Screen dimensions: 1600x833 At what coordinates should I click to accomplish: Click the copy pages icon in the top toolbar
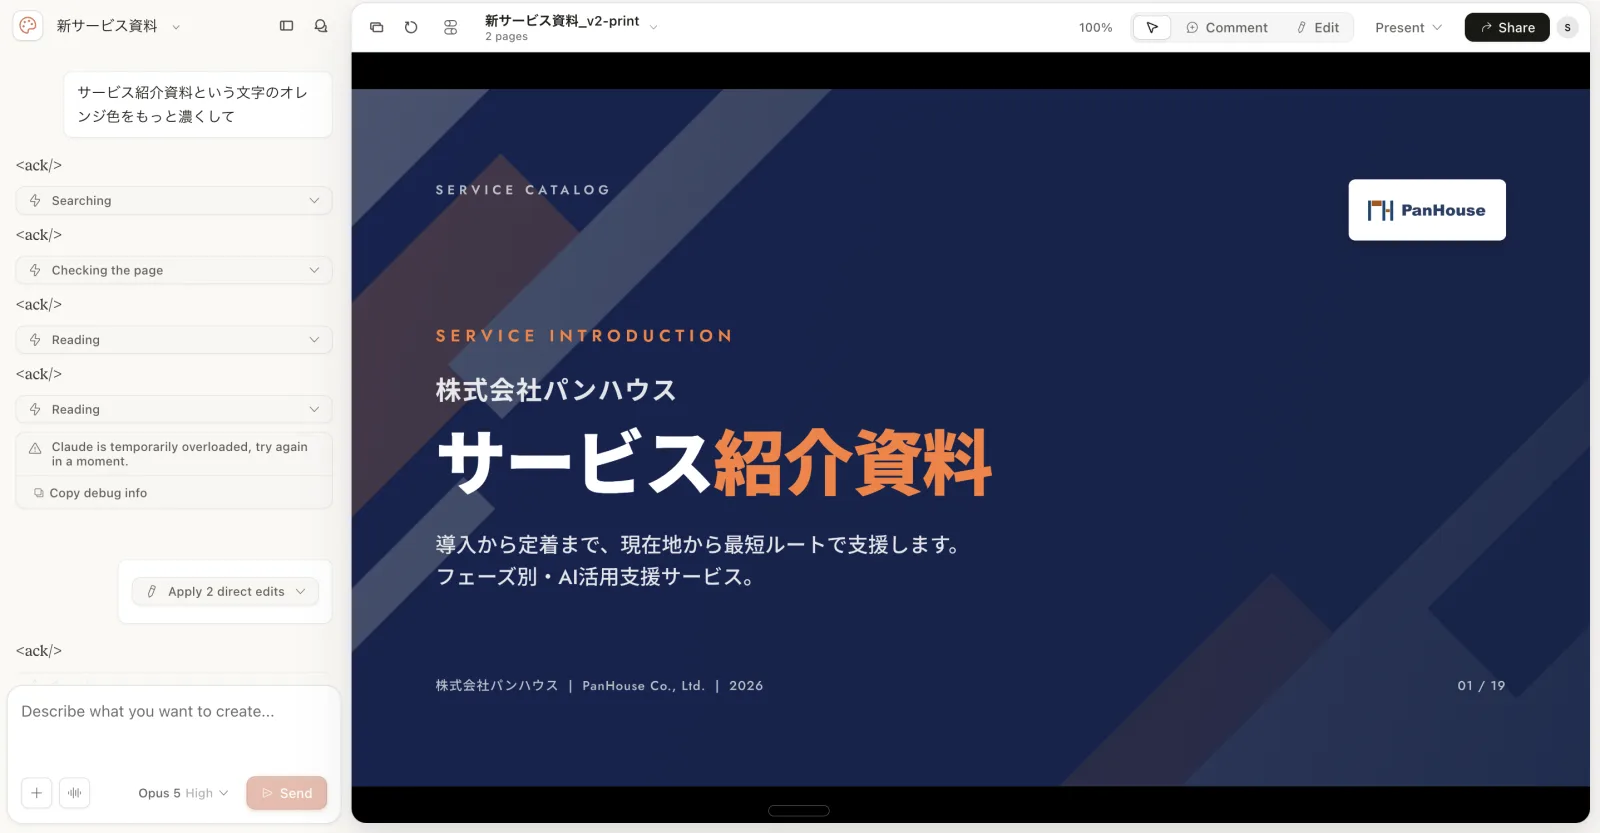click(x=377, y=27)
